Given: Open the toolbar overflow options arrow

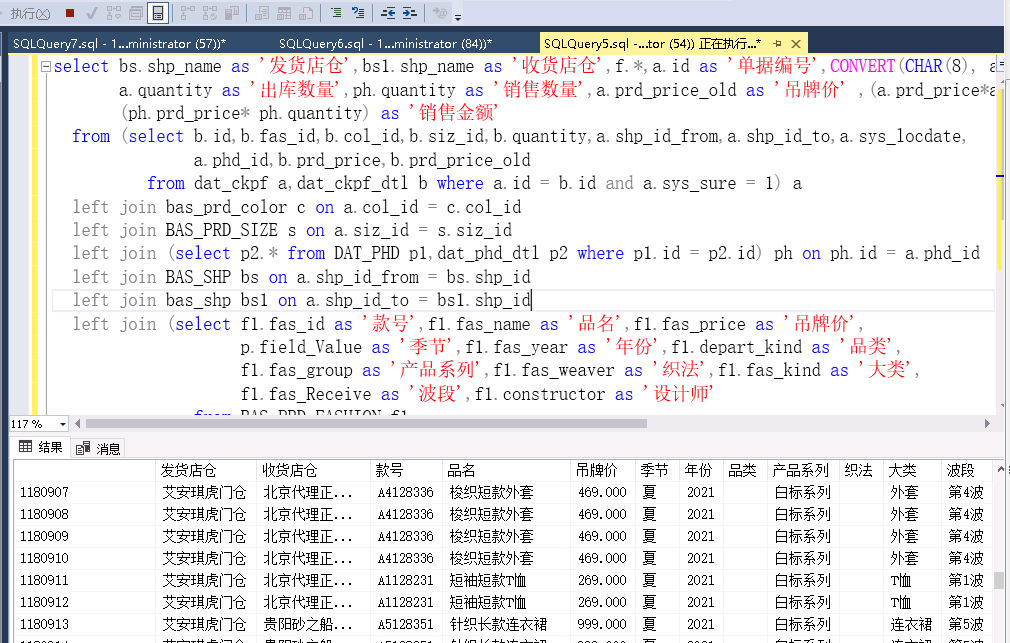Looking at the screenshot, I should tap(458, 15).
